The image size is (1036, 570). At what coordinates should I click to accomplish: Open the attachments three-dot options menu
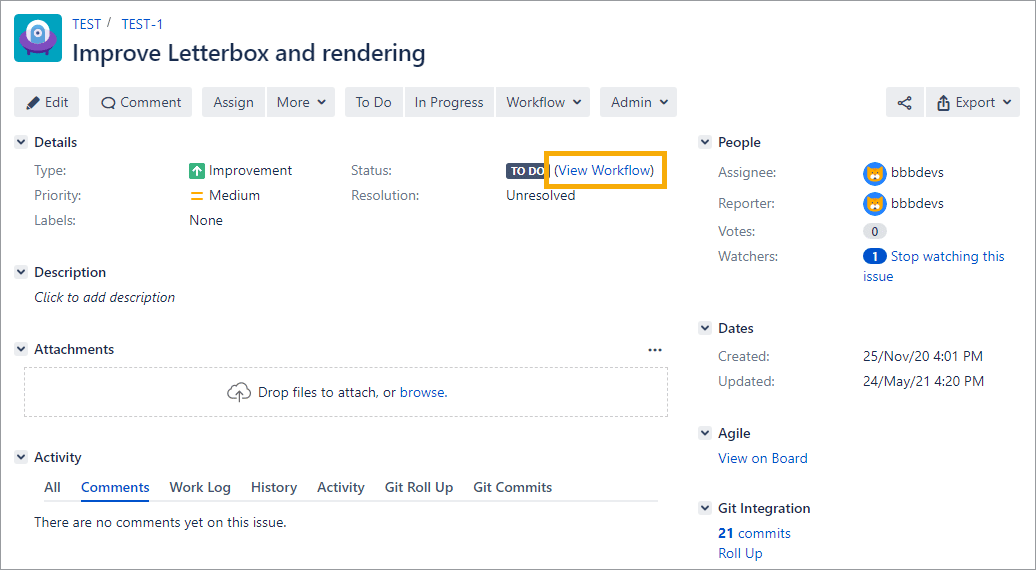[654, 350]
